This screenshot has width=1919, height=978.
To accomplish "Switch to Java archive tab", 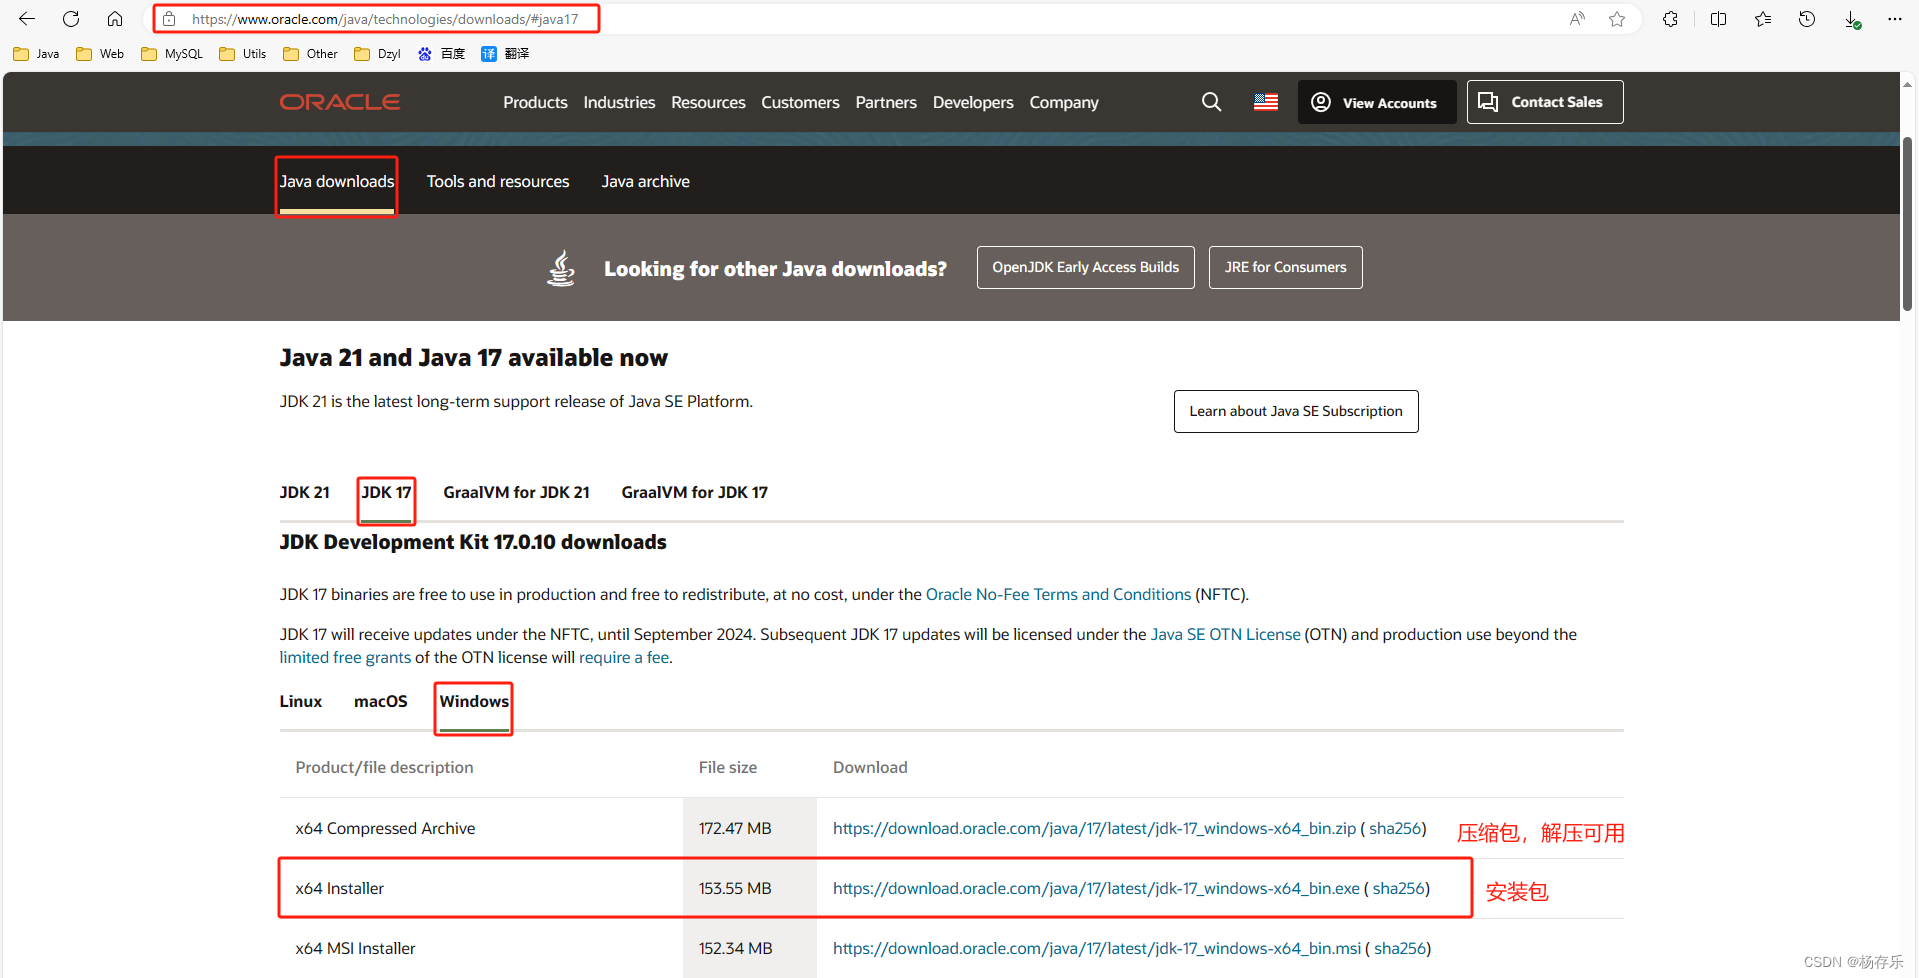I will [646, 181].
